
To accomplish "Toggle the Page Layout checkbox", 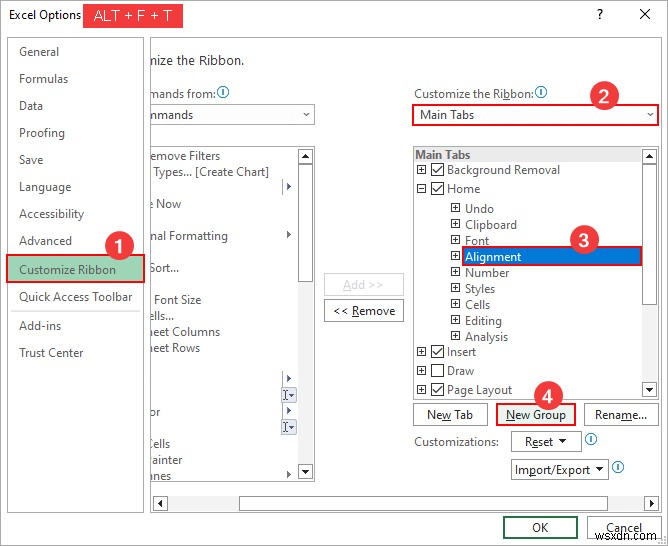I will (x=438, y=389).
